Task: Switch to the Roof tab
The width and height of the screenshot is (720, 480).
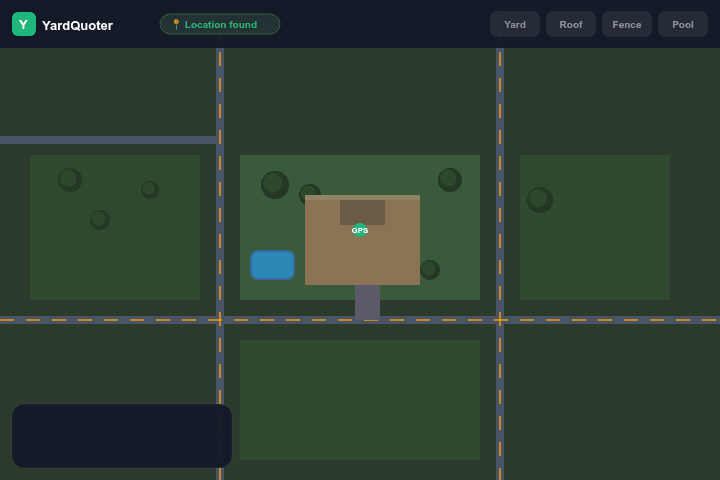Action: coord(571,24)
